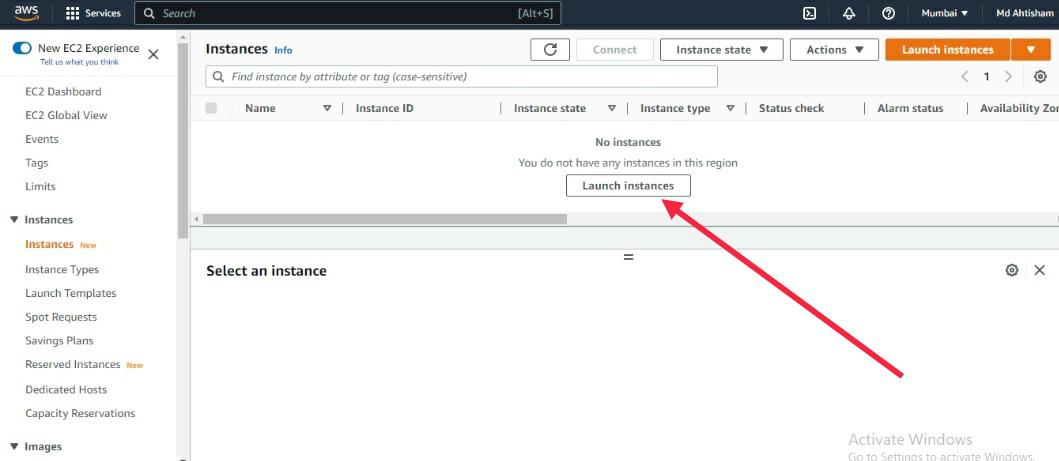The height and width of the screenshot is (461, 1059).
Task: Open the Mumbai region selector
Action: 945,13
